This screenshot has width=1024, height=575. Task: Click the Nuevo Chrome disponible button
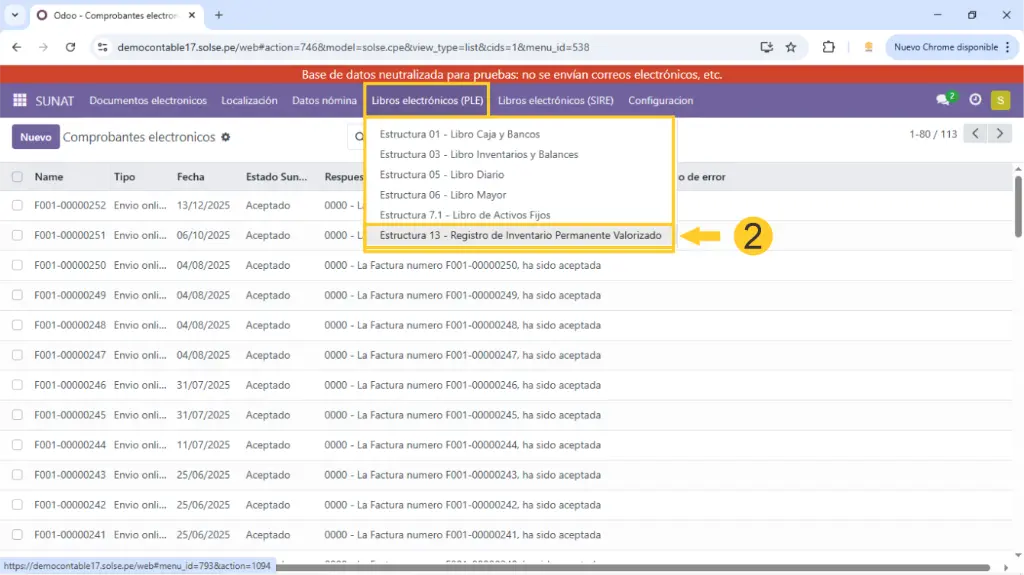945,47
